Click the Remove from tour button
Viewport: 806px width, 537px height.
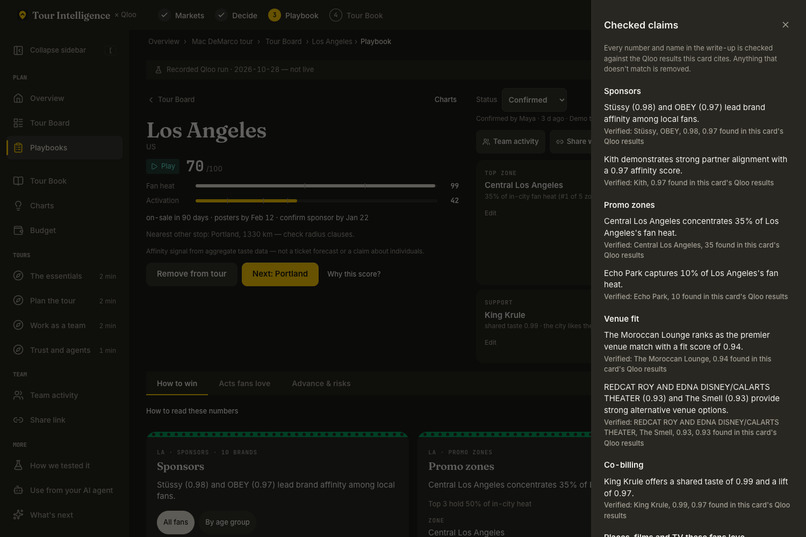coord(191,274)
